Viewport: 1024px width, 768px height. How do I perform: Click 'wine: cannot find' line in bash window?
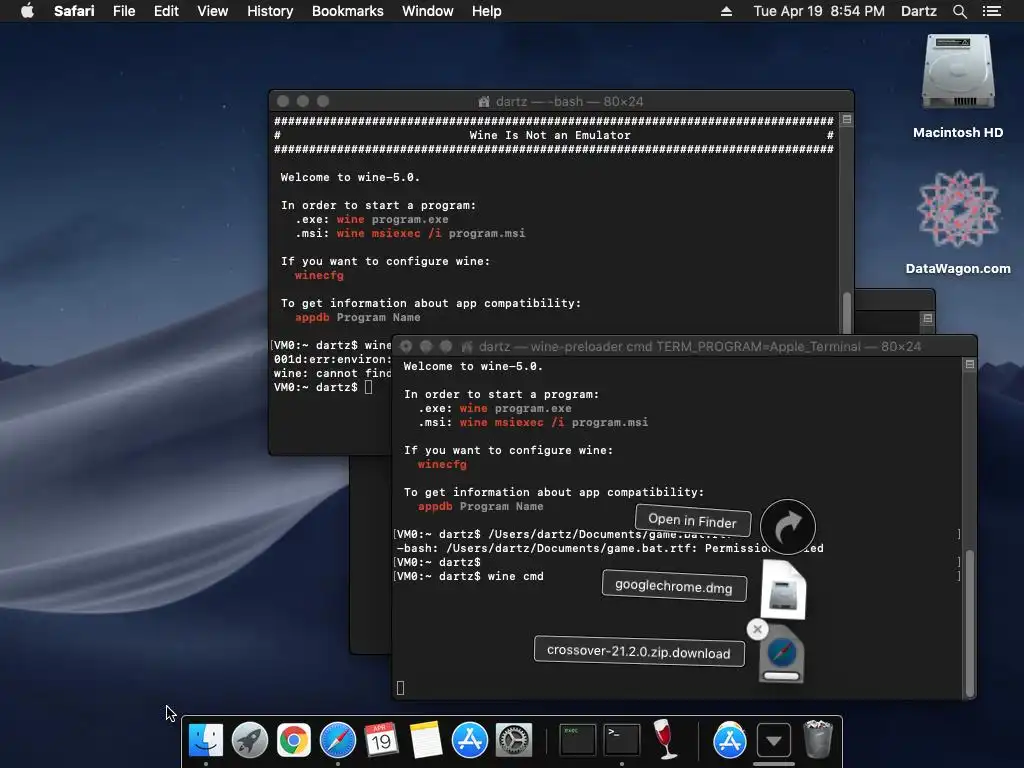(x=333, y=373)
